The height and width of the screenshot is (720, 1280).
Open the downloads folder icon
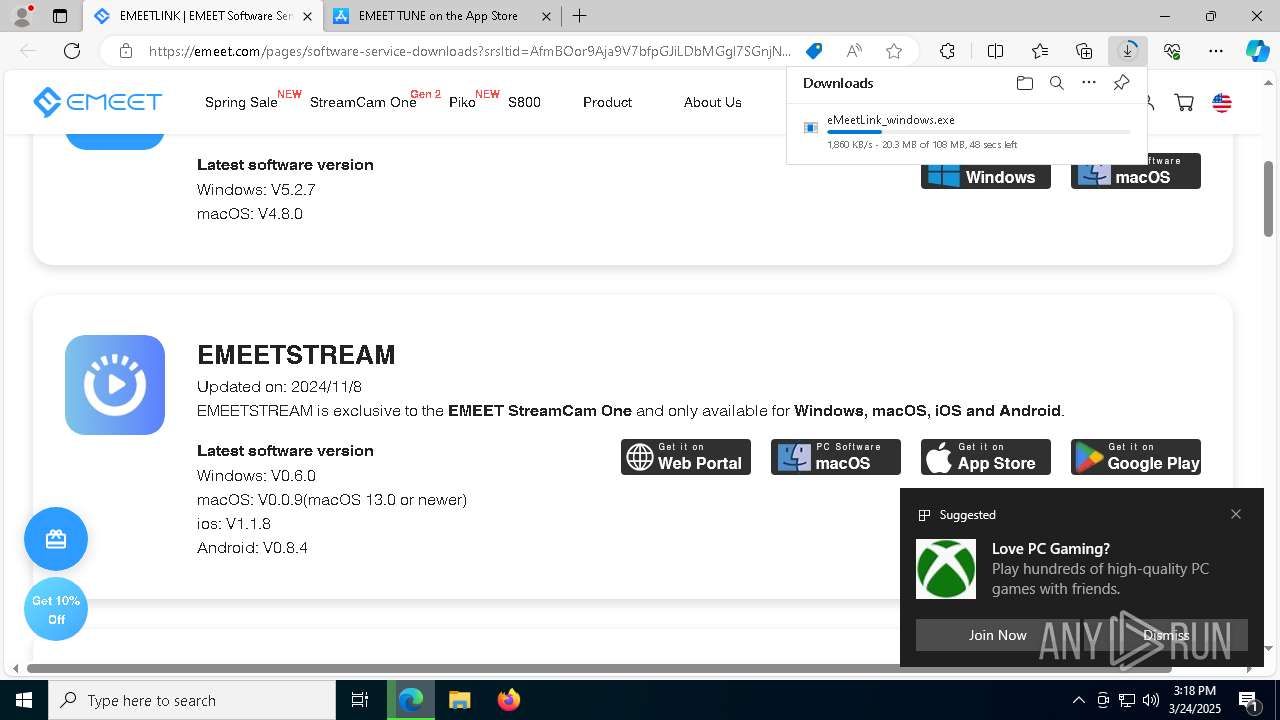click(1024, 83)
